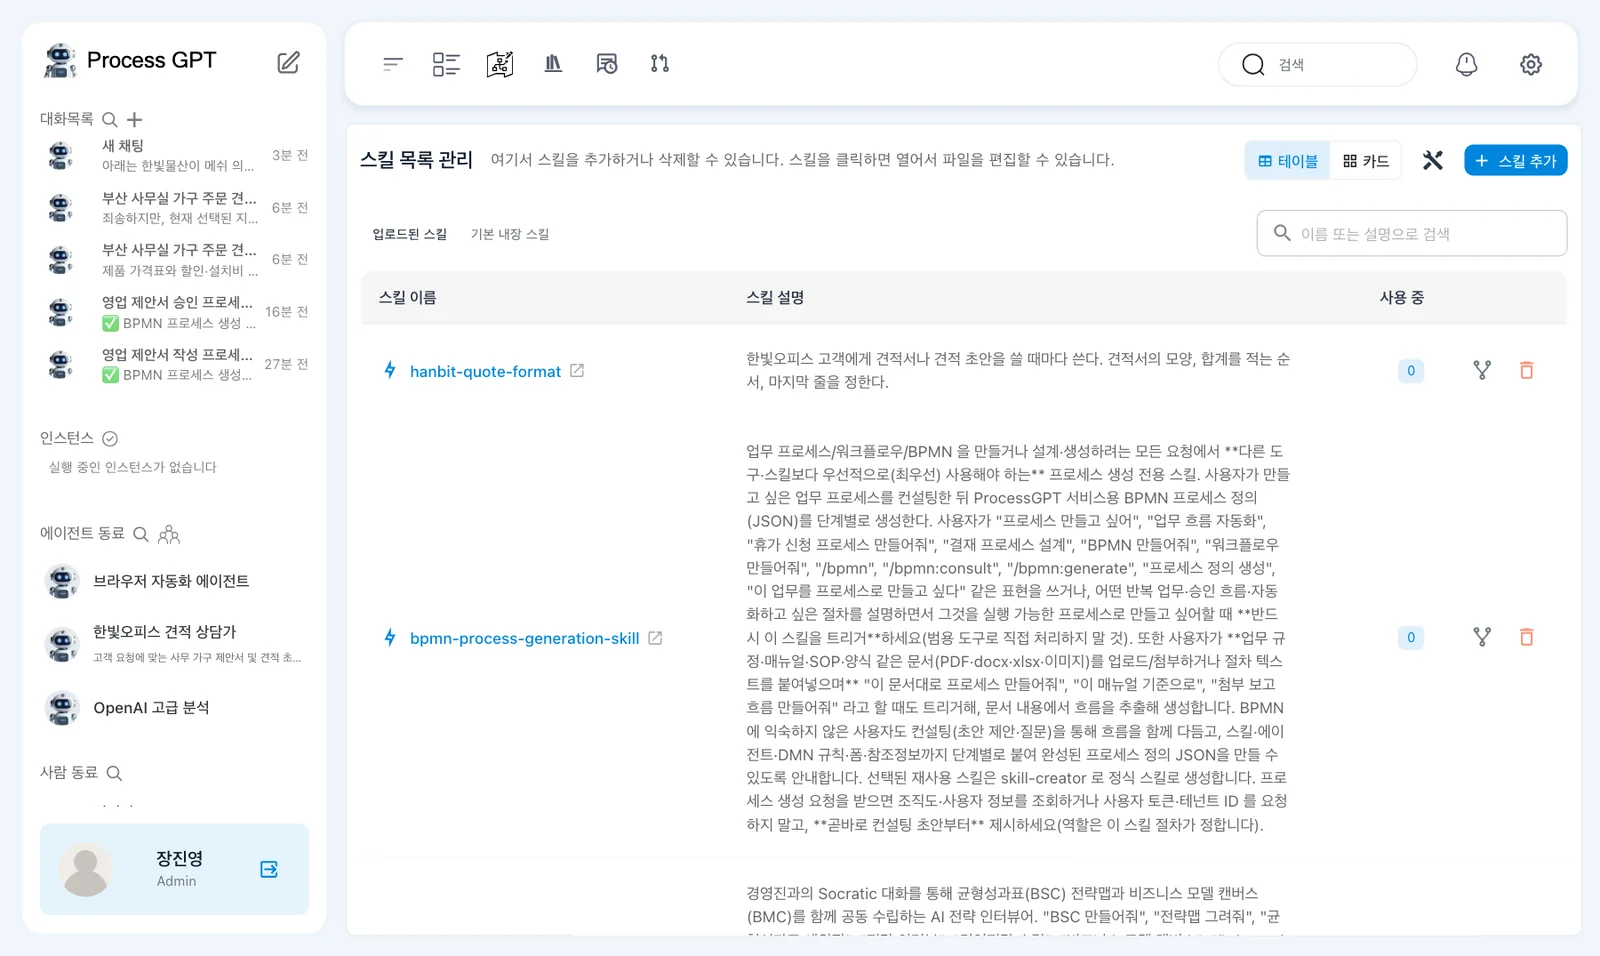Open the schedule board icon with clock
This screenshot has height=956, width=1600.
tap(607, 64)
